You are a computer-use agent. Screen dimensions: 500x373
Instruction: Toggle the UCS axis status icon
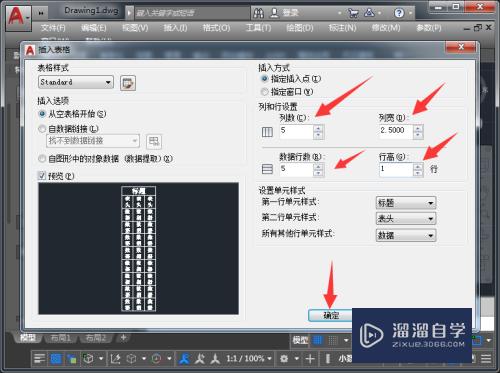click(115, 359)
